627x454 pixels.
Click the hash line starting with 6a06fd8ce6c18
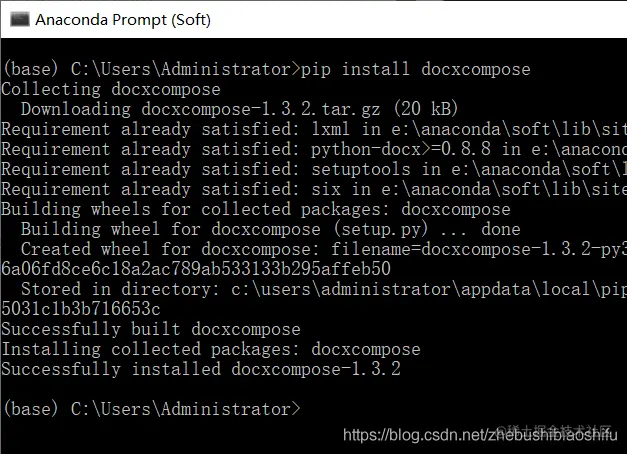pyautogui.click(x=196, y=269)
